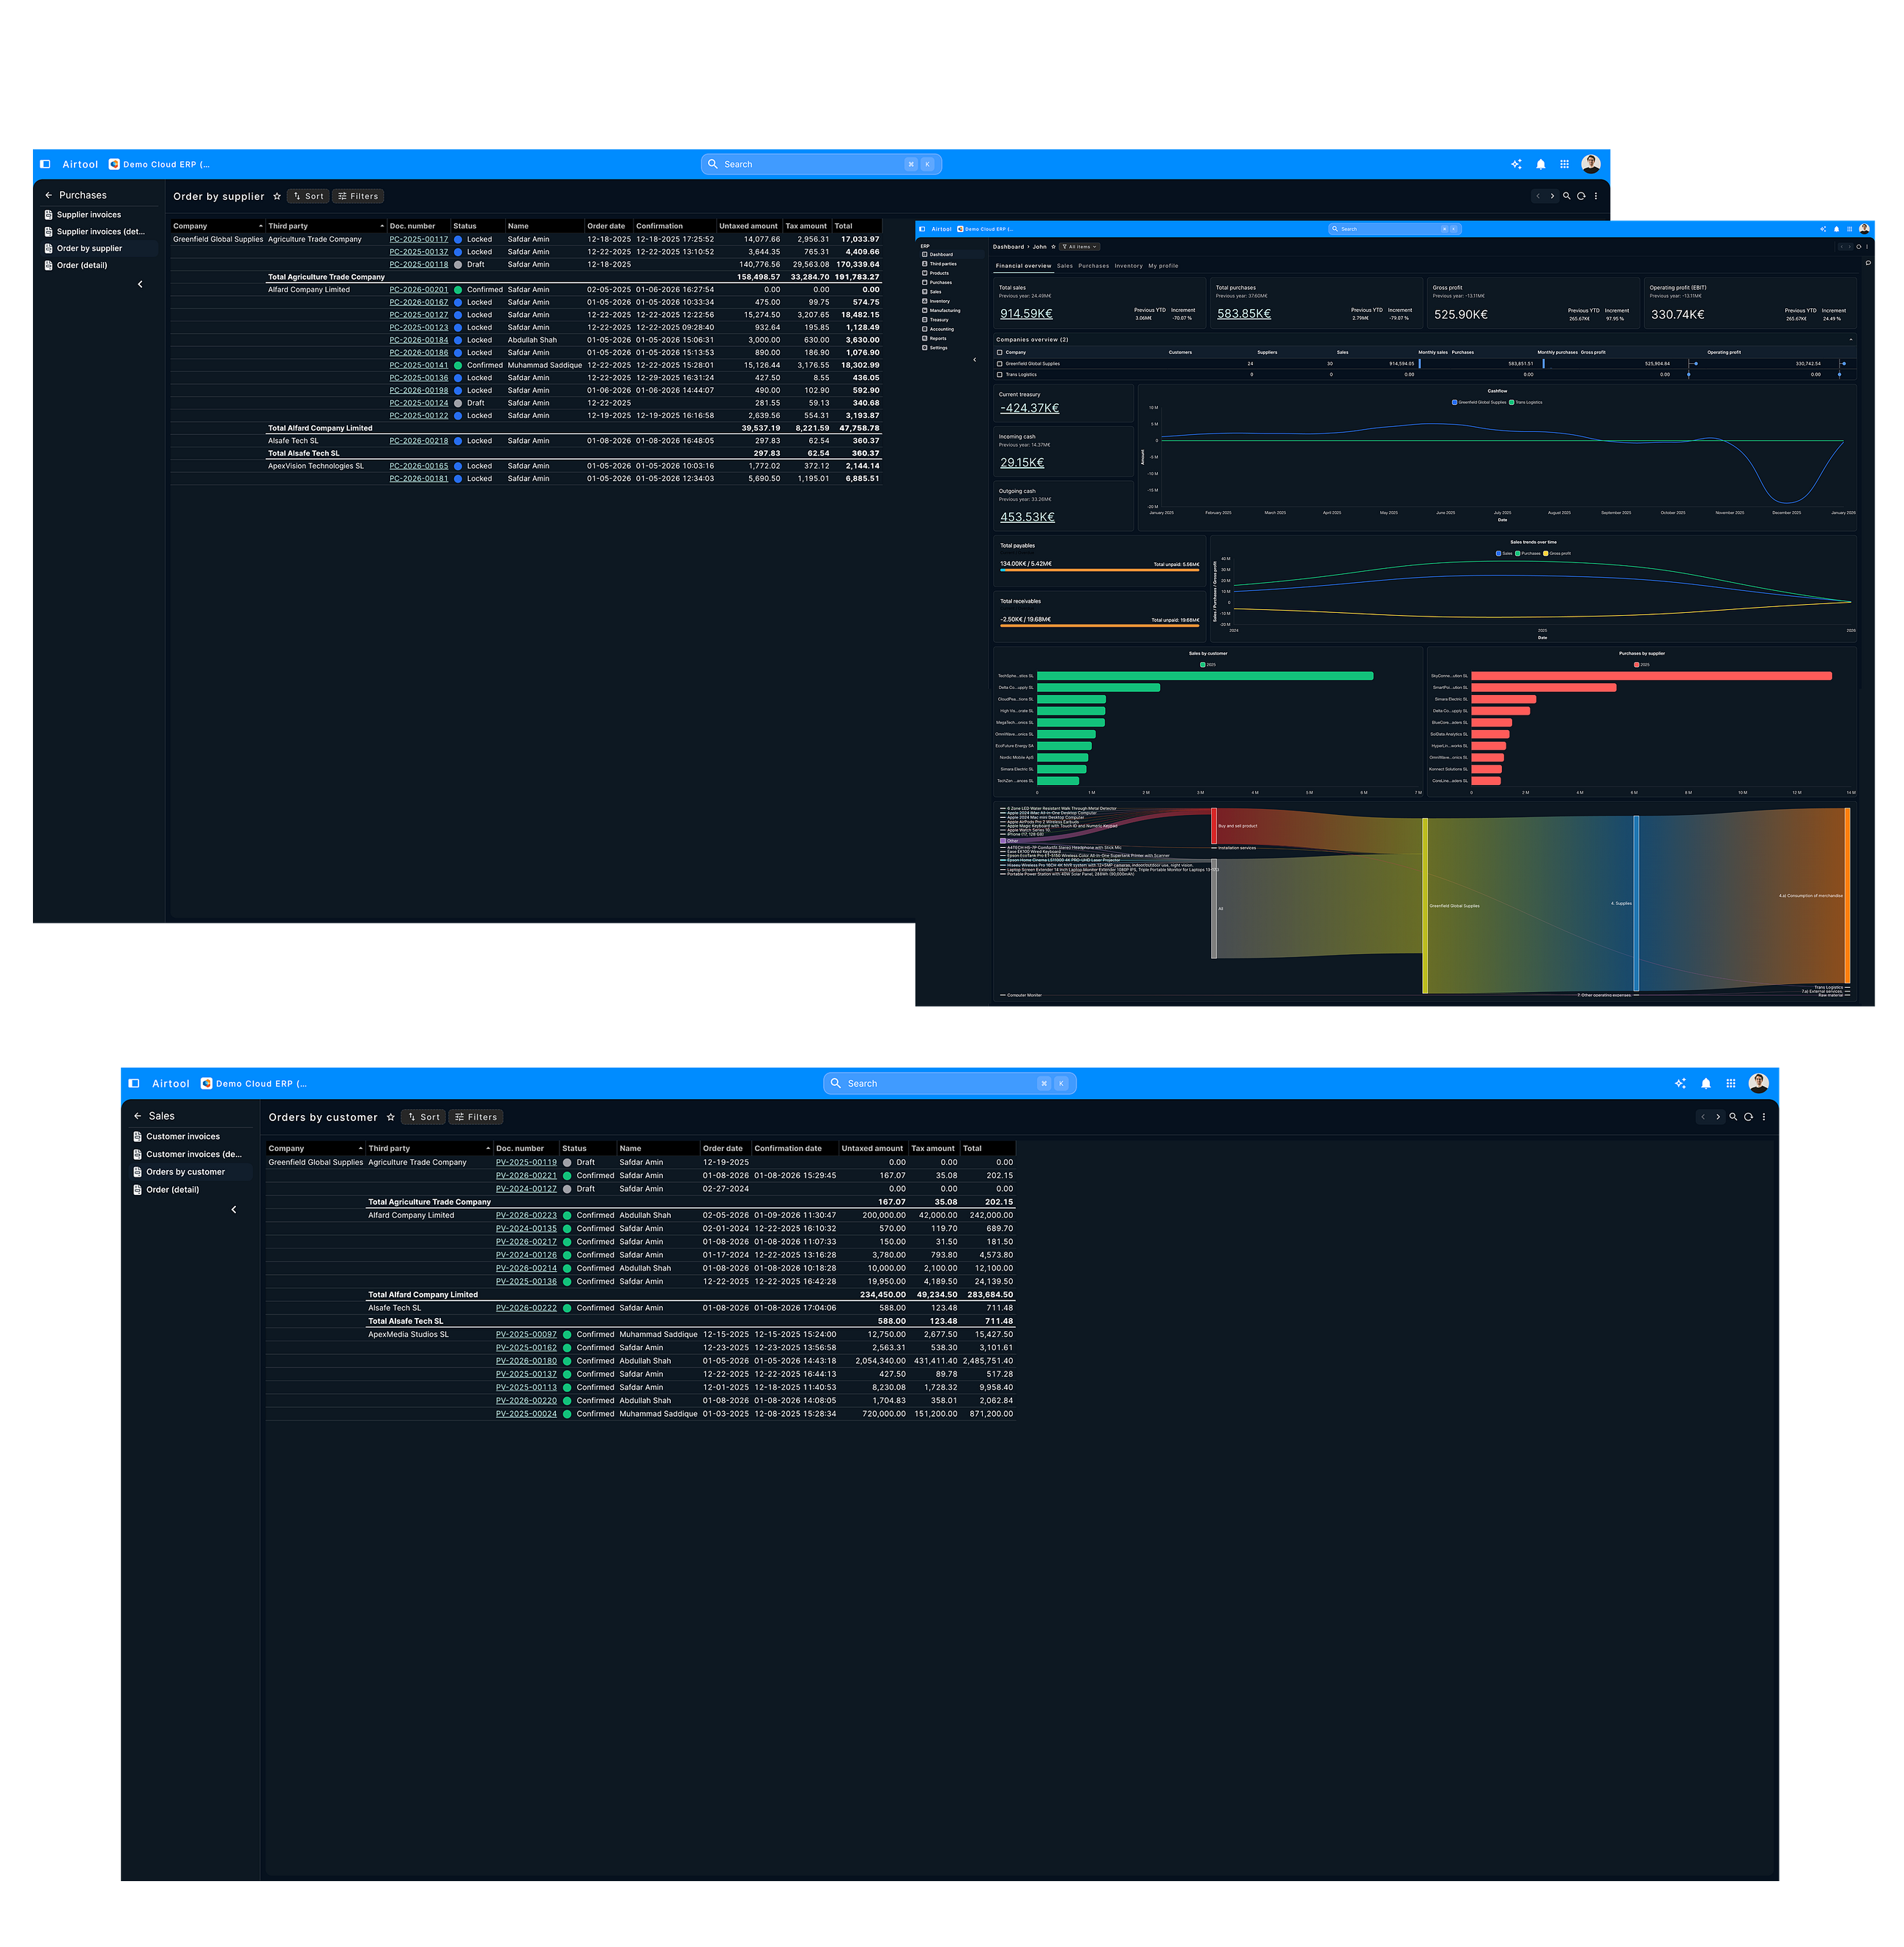Toggle sidebar panel icon in Orders by customer window
The image size is (1904, 1947).
click(x=134, y=1083)
